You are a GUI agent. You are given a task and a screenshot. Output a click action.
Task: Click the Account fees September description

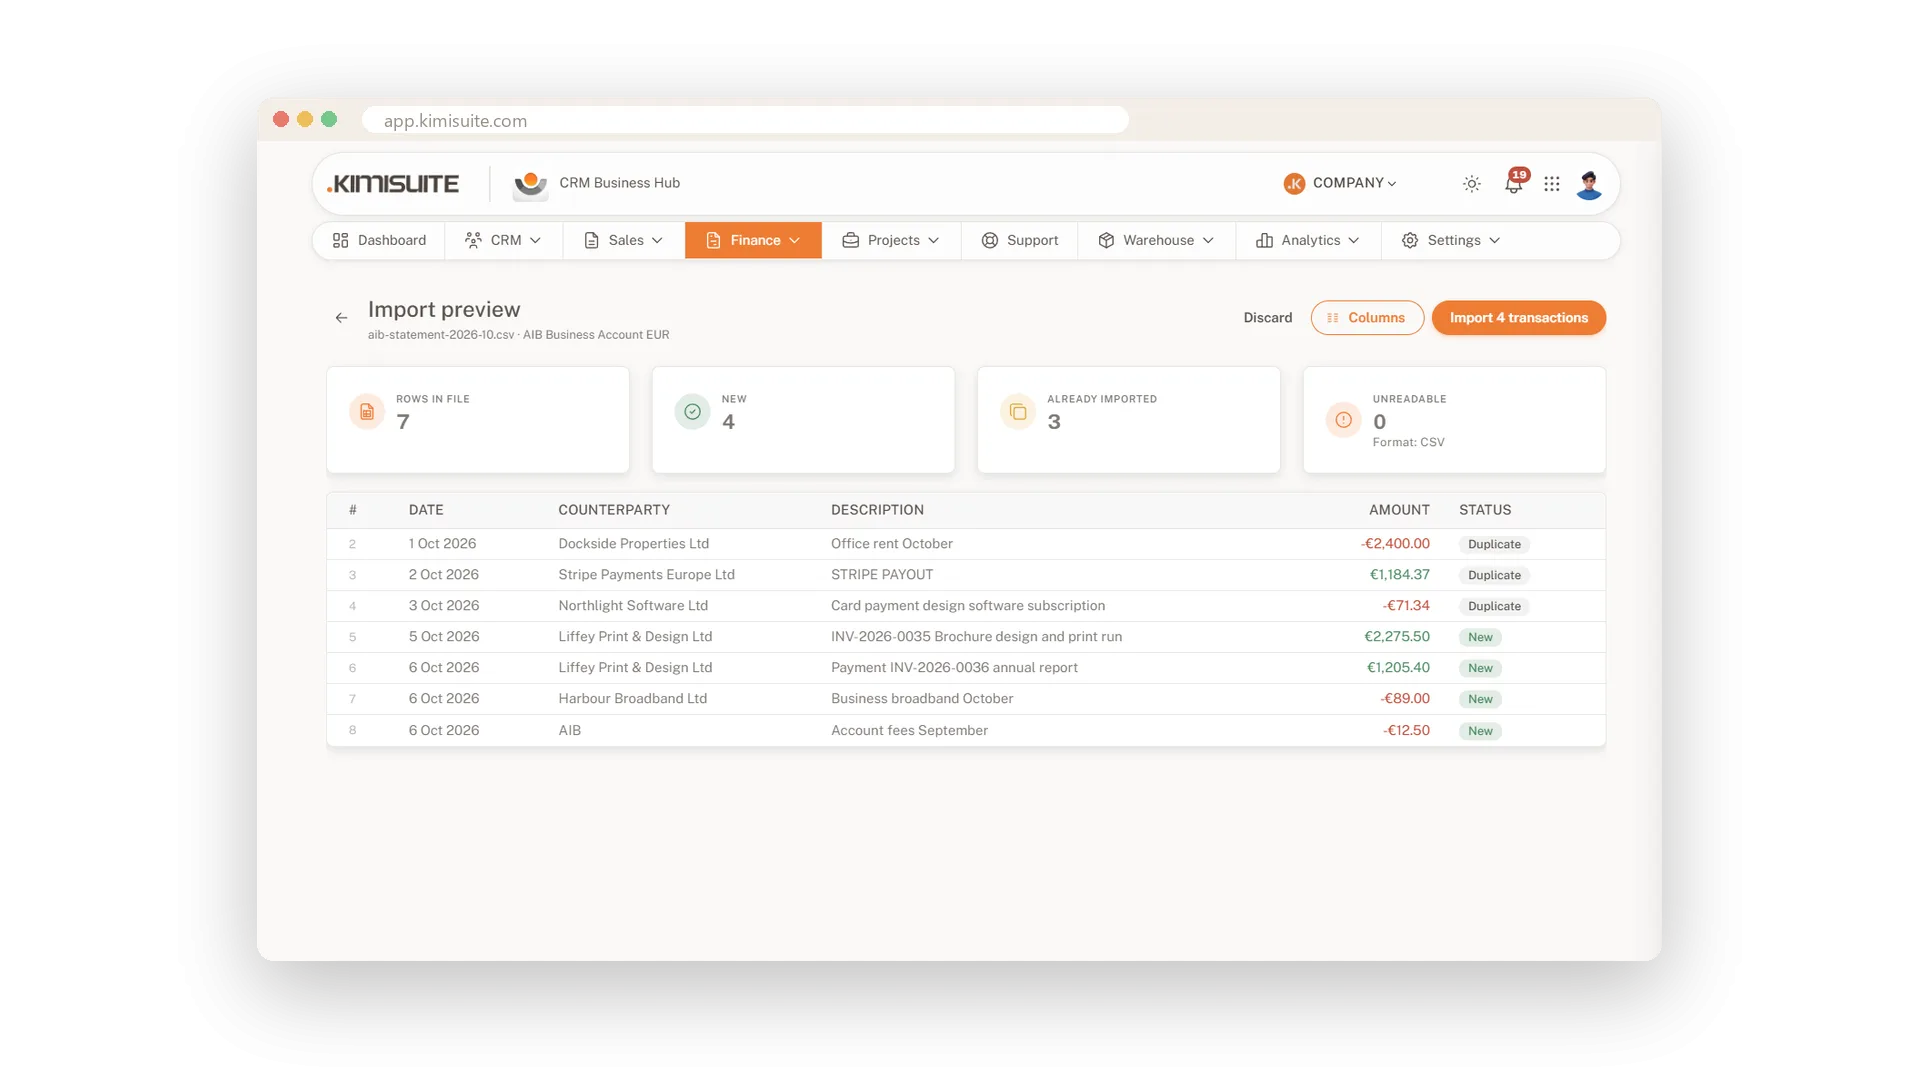[909, 731]
